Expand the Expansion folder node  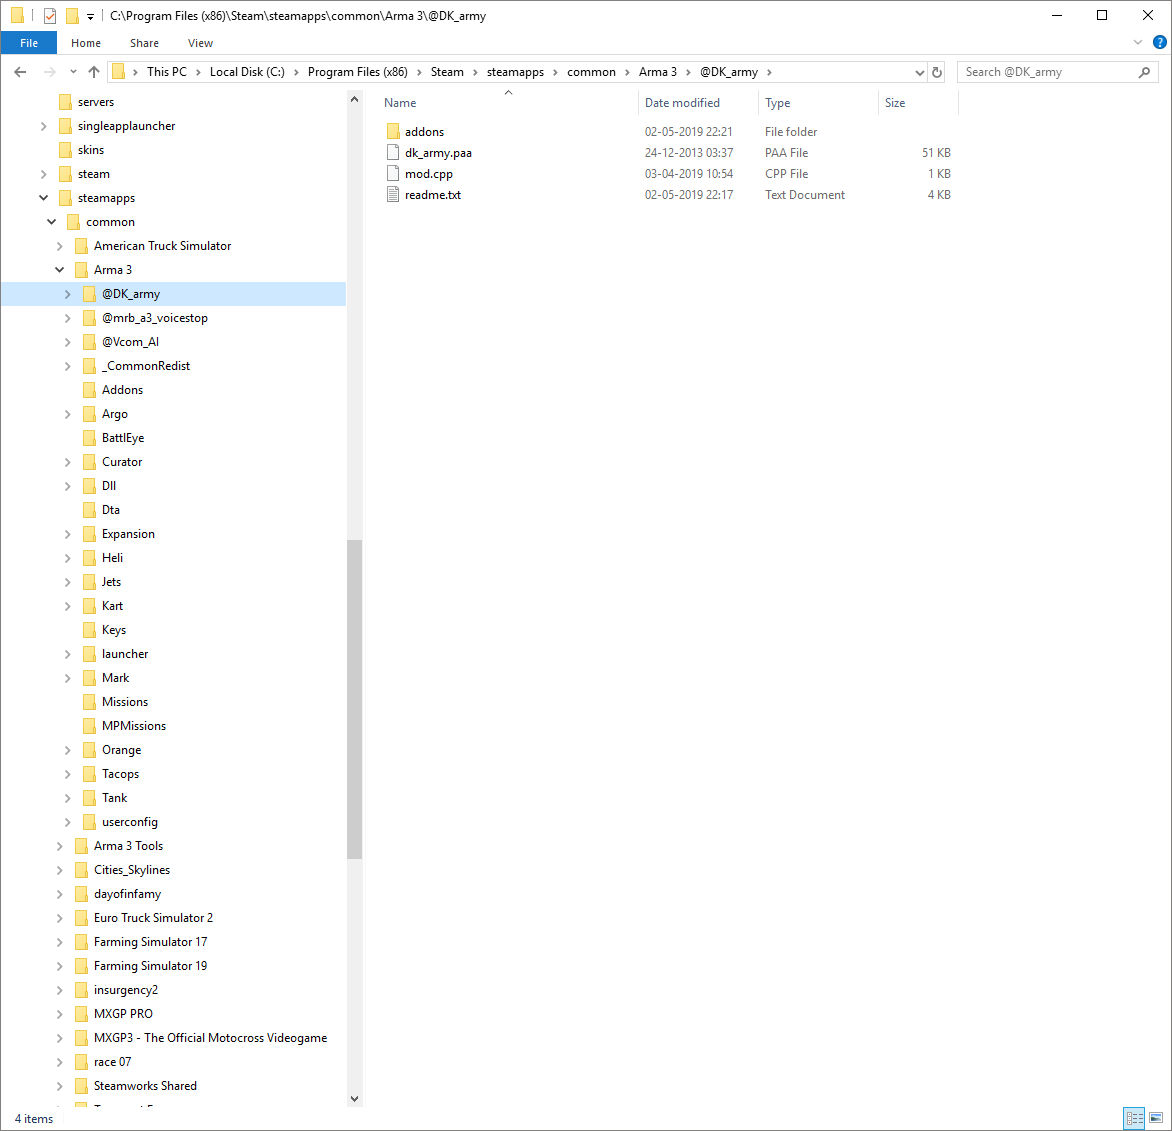[x=67, y=534]
